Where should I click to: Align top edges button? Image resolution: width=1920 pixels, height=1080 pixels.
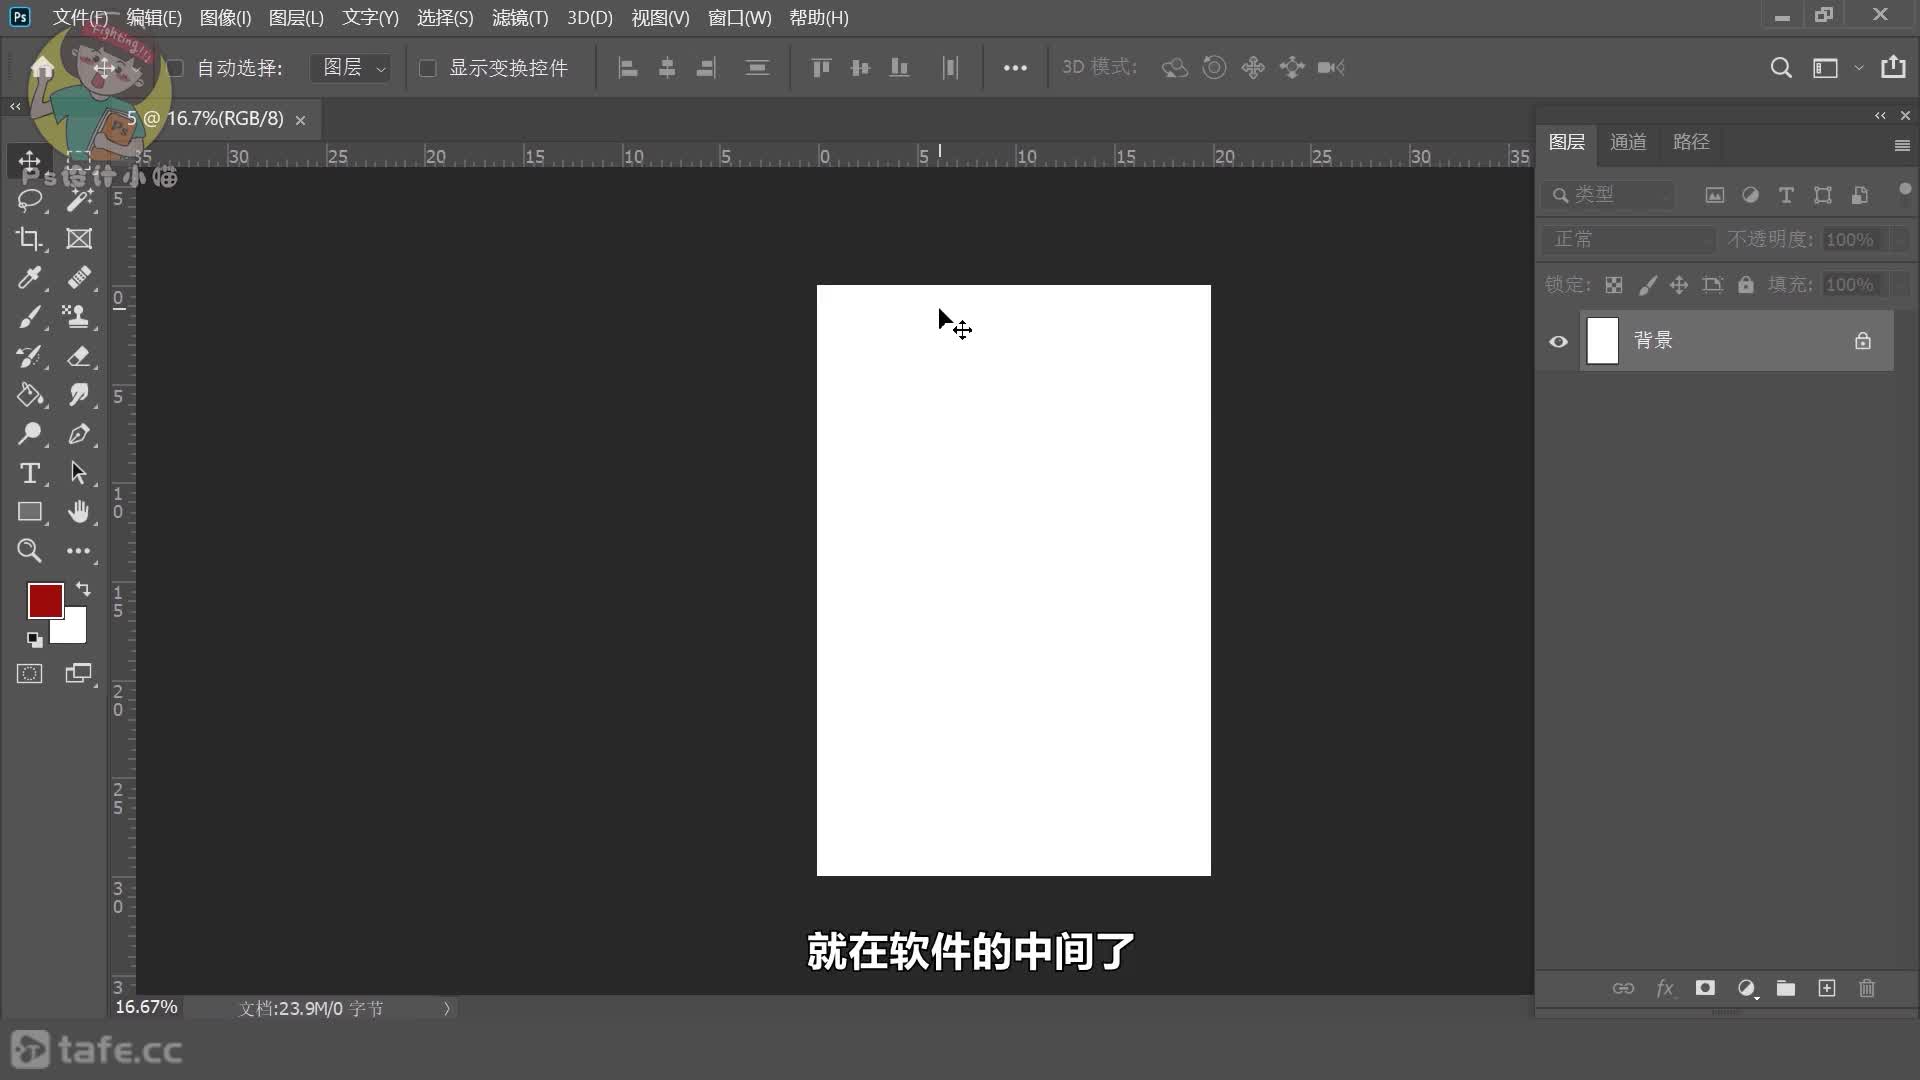[x=821, y=68]
